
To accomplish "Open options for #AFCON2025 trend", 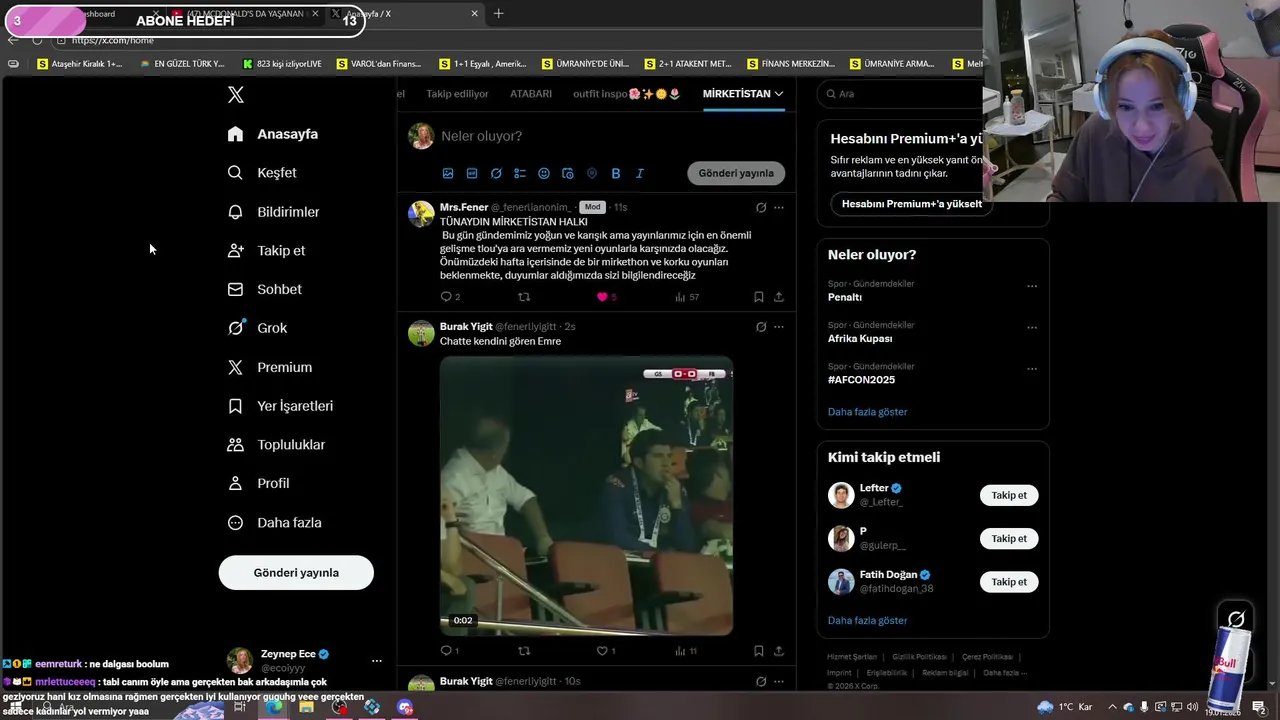I will (1032, 368).
